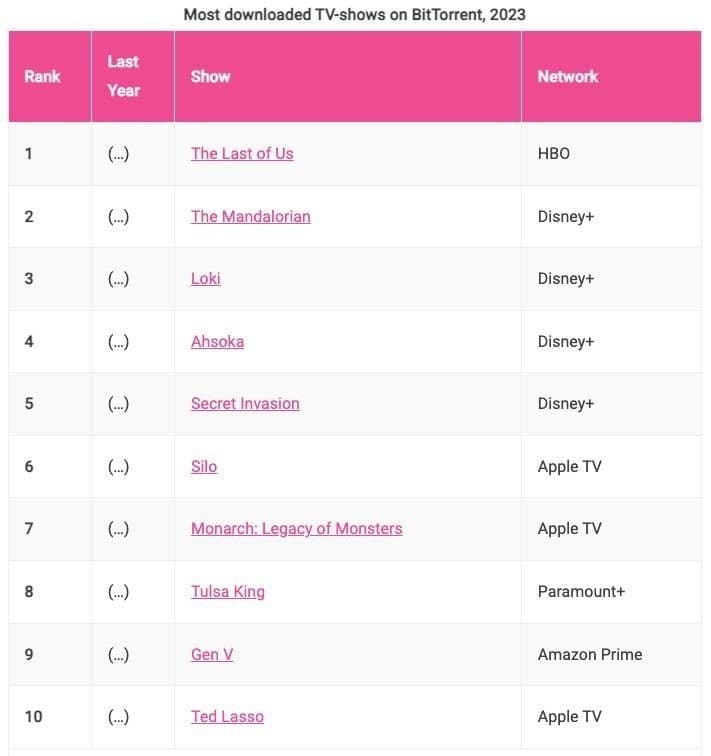Image resolution: width=711 pixels, height=756 pixels.
Task: Open the Gen V link
Action: 212,654
